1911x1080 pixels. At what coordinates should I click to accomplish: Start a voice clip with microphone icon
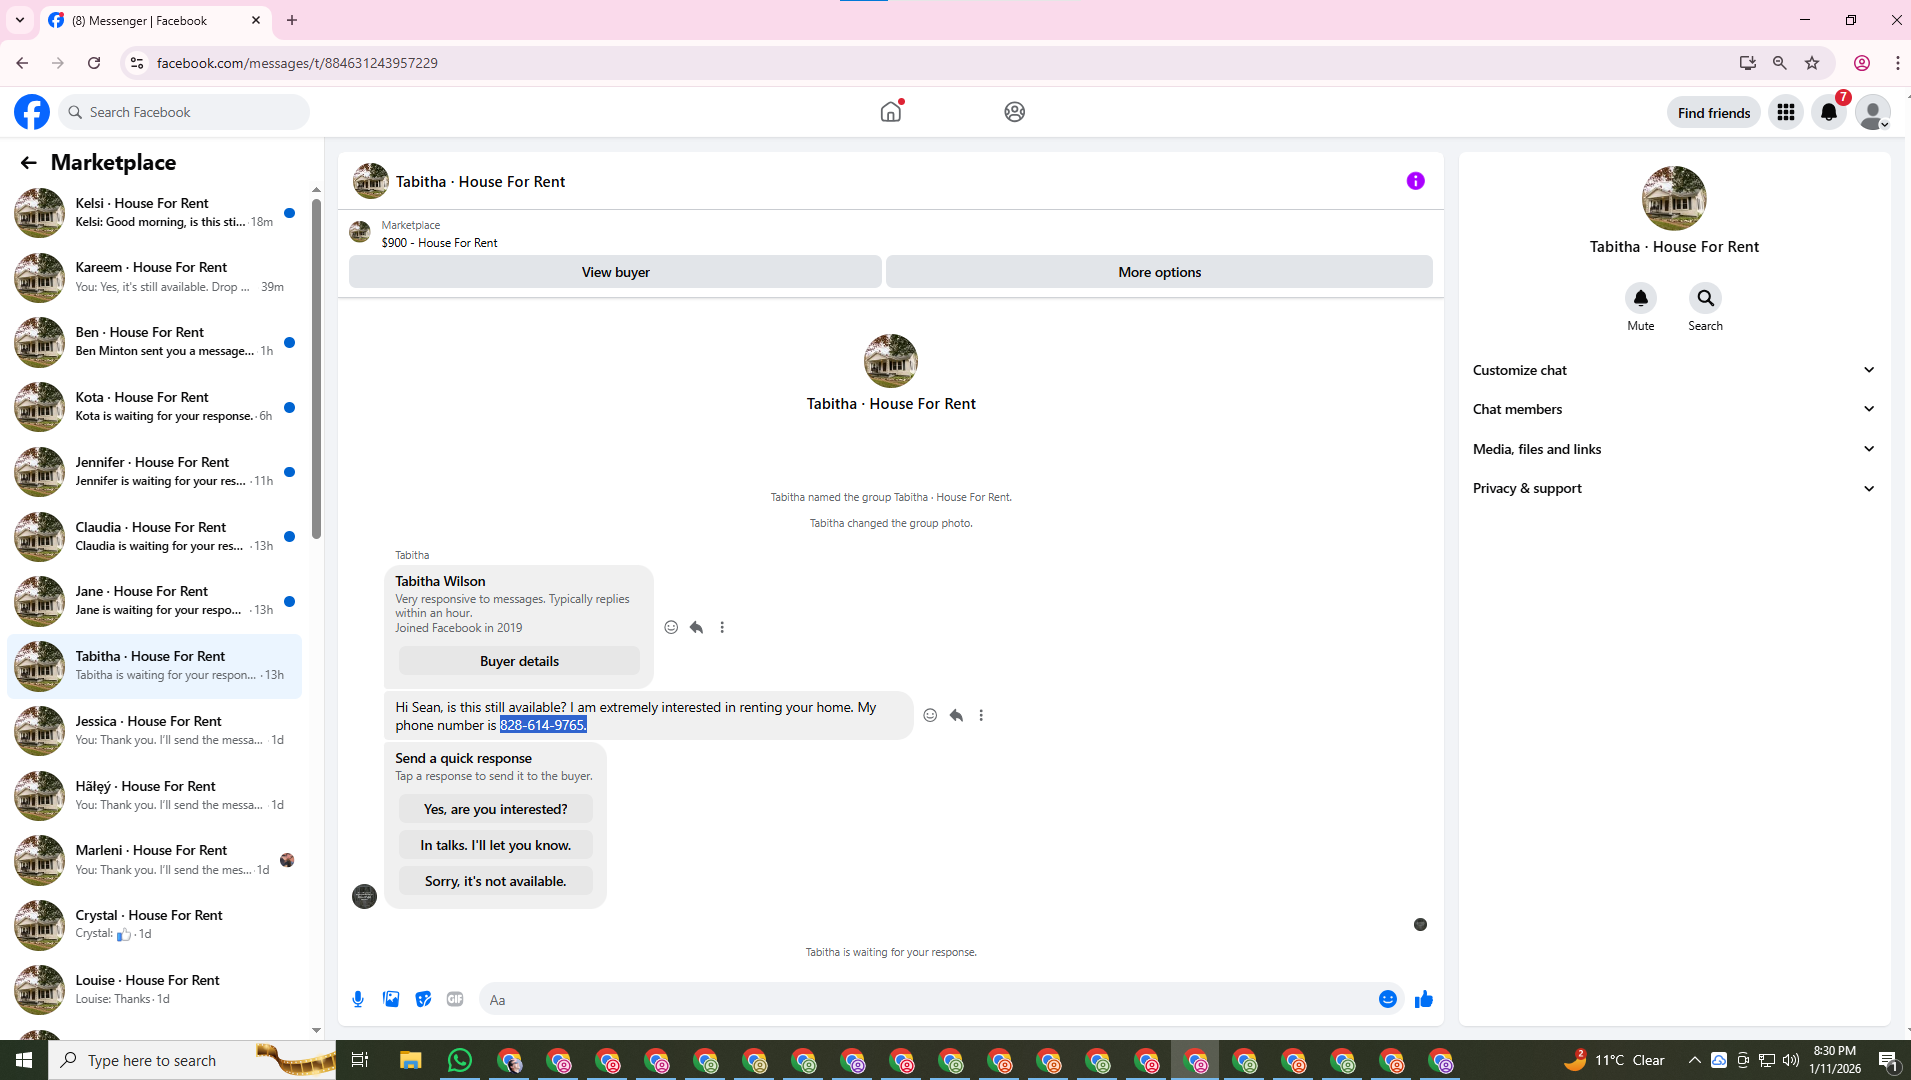click(x=358, y=999)
